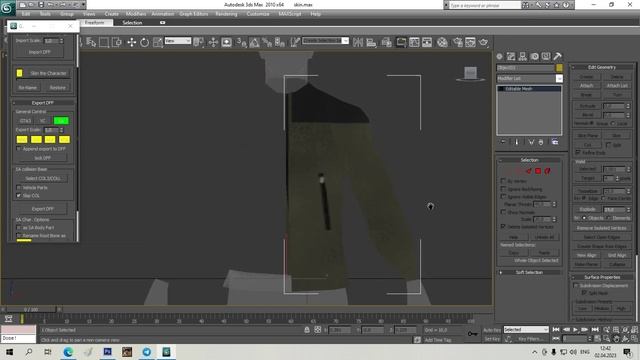Screen dimensions: 640x360
Task: Click the ViewCube in the viewport
Action: click(470, 74)
